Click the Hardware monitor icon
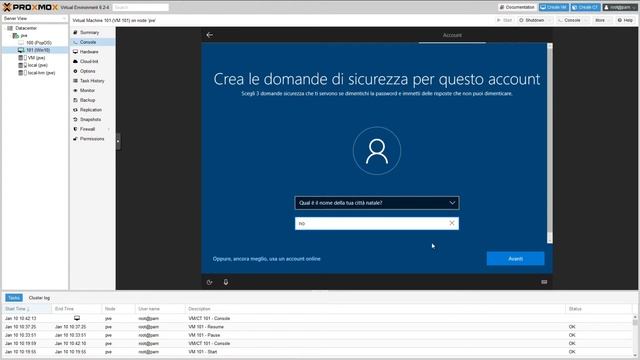Image resolution: width=640 pixels, height=360 pixels. tap(75, 52)
